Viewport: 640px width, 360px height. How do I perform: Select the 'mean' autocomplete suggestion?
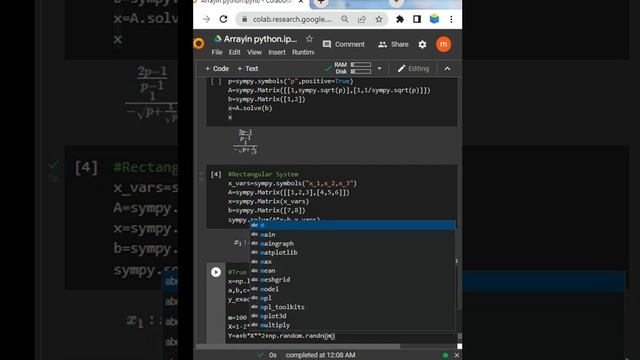353,271
